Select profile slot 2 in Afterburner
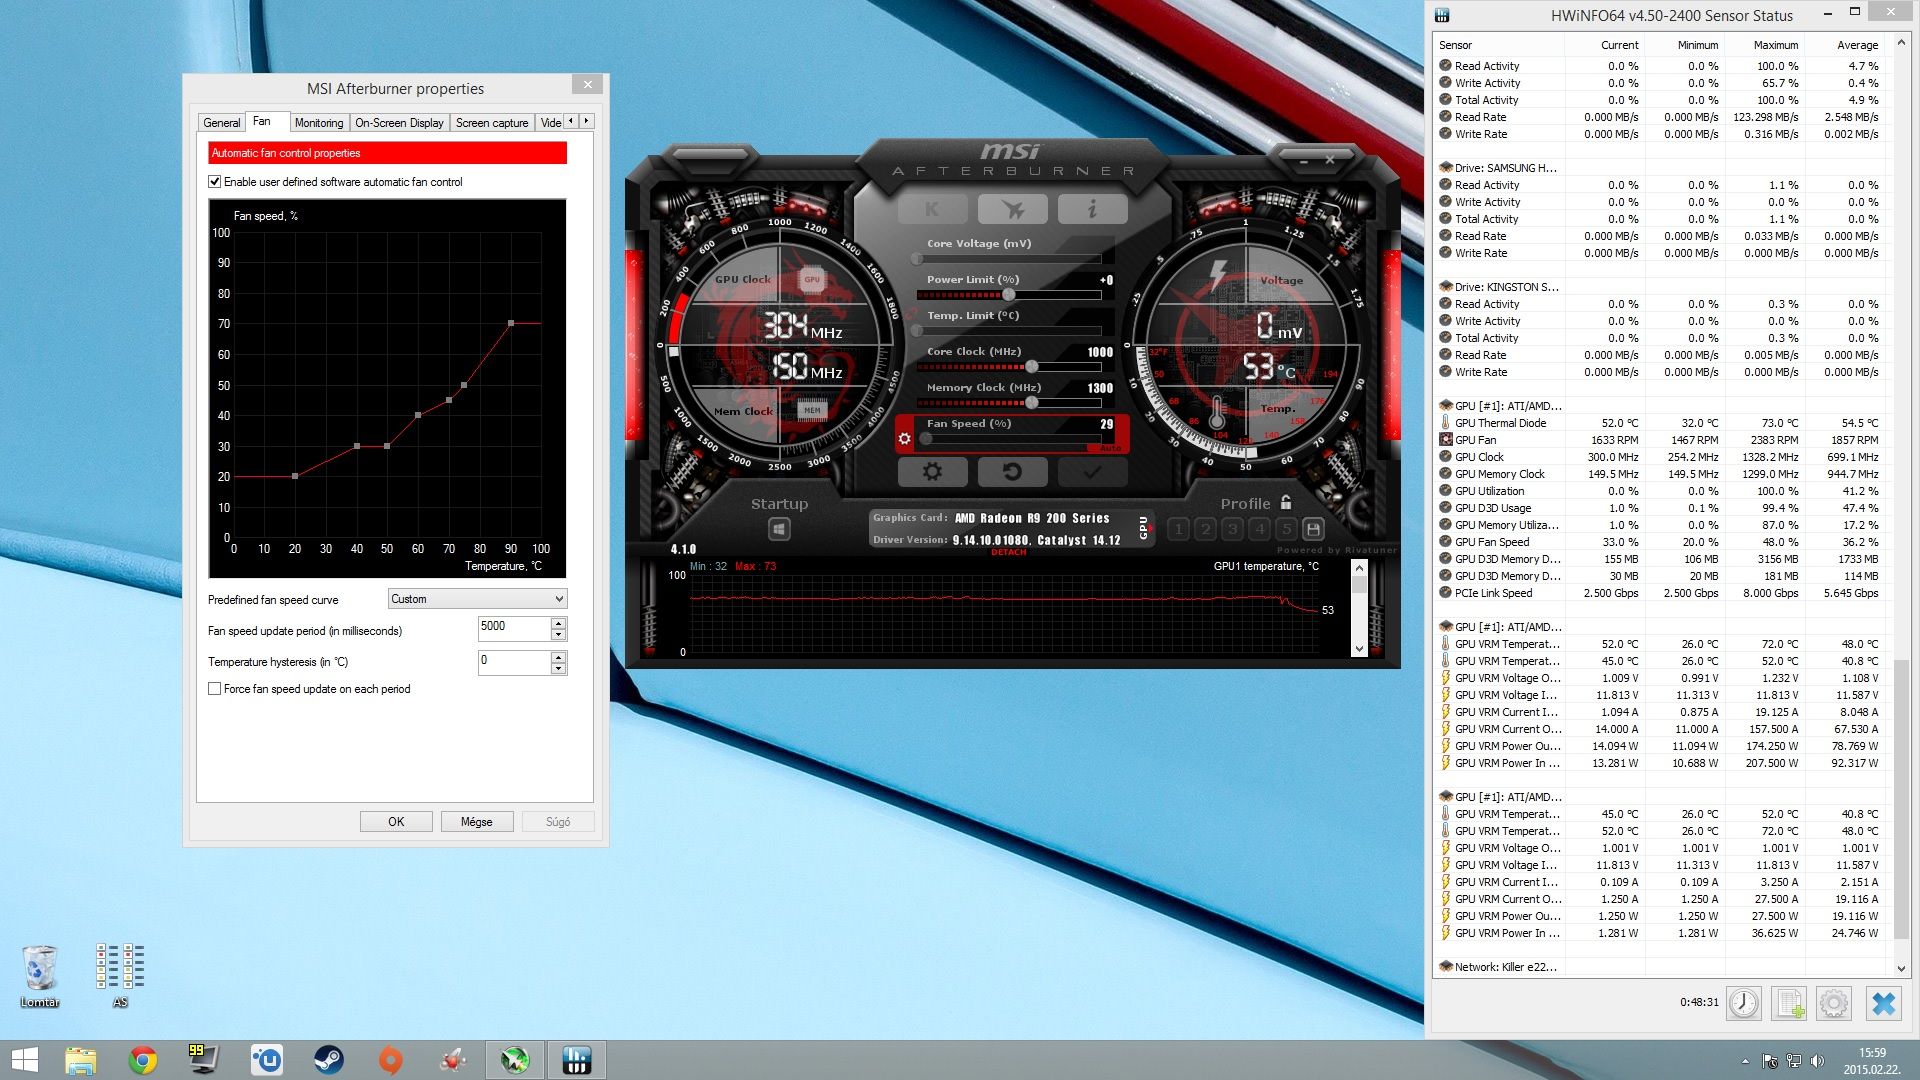1920x1080 pixels. [1205, 529]
